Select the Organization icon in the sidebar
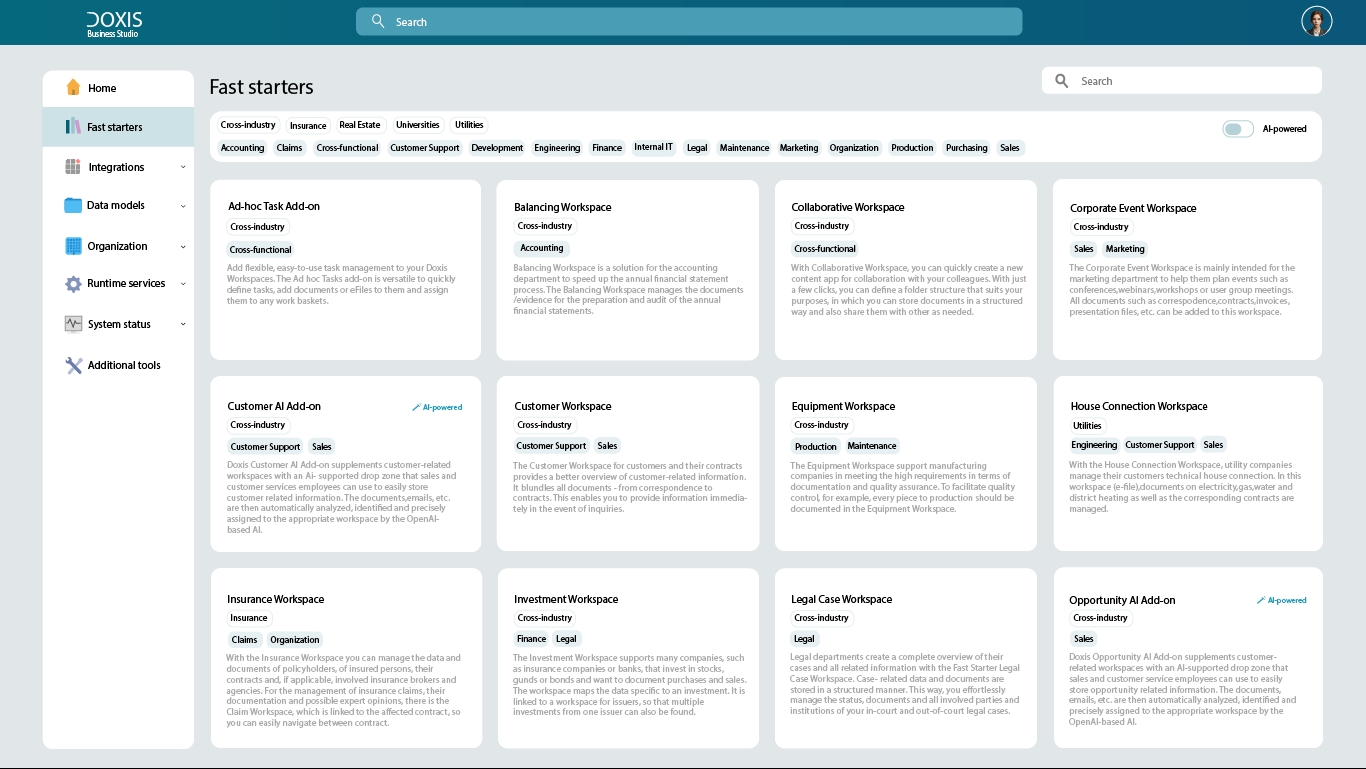 73,246
